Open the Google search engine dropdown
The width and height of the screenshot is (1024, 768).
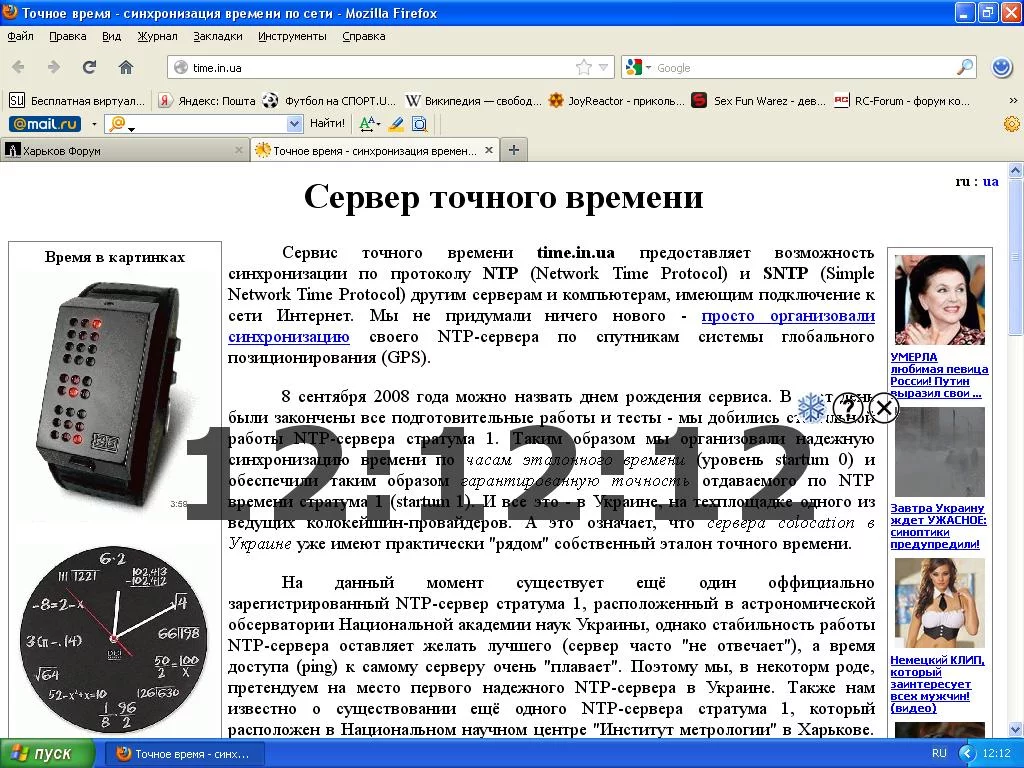point(648,67)
